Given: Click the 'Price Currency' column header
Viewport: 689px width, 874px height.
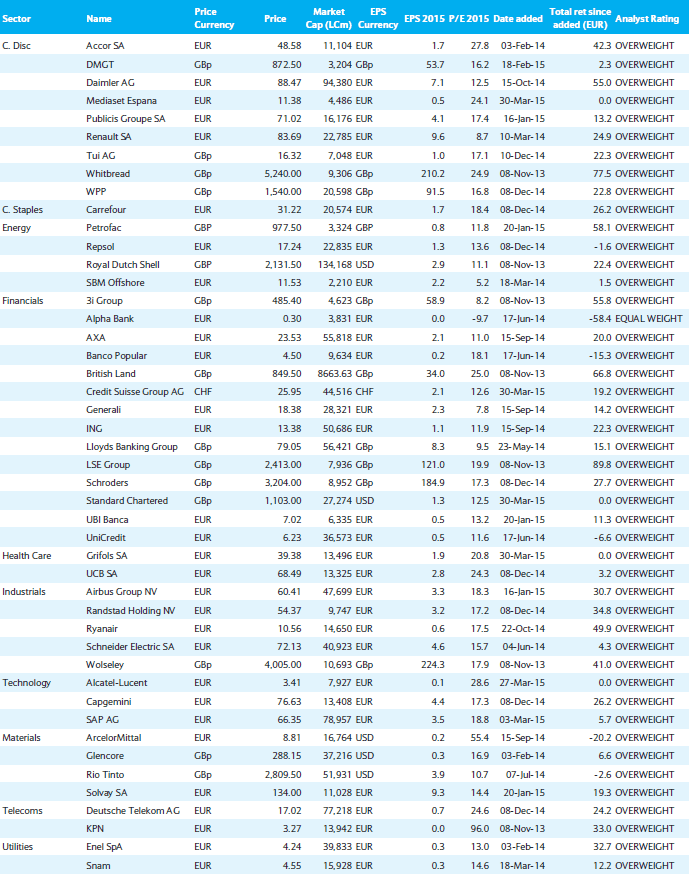Looking at the screenshot, I should (214, 18).
